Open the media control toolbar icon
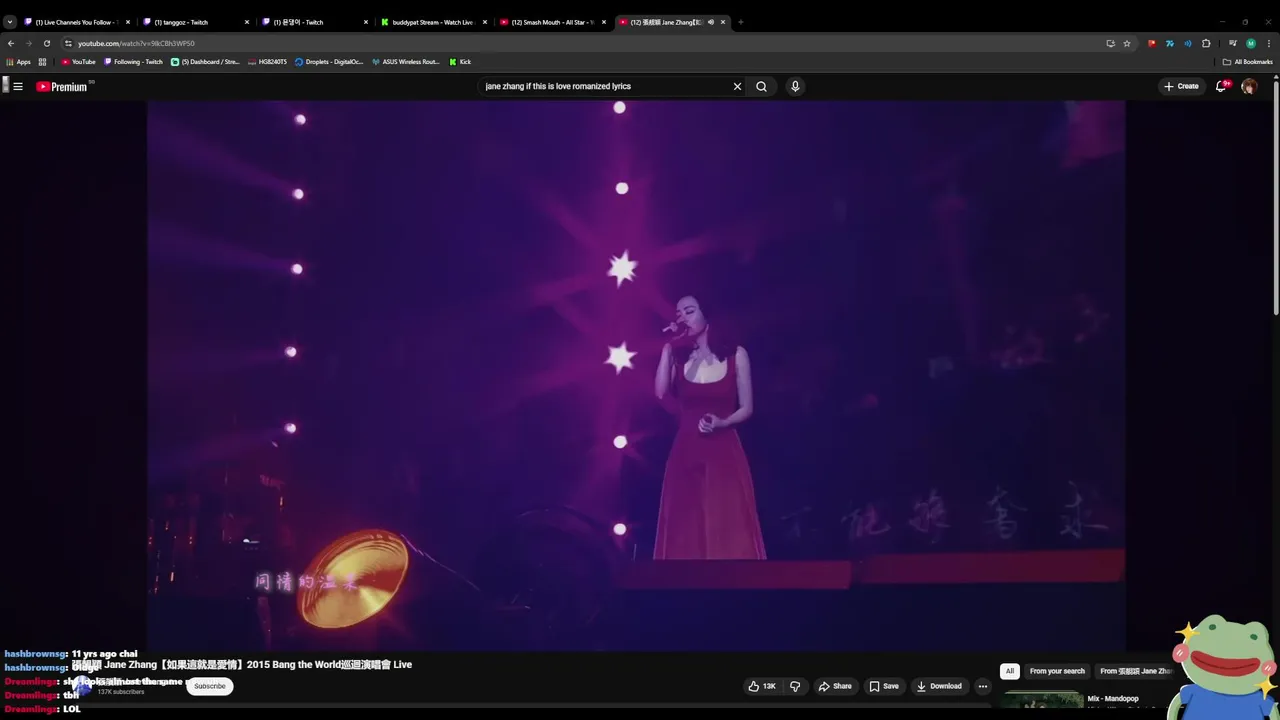The image size is (1280, 720). pyautogui.click(x=1232, y=43)
